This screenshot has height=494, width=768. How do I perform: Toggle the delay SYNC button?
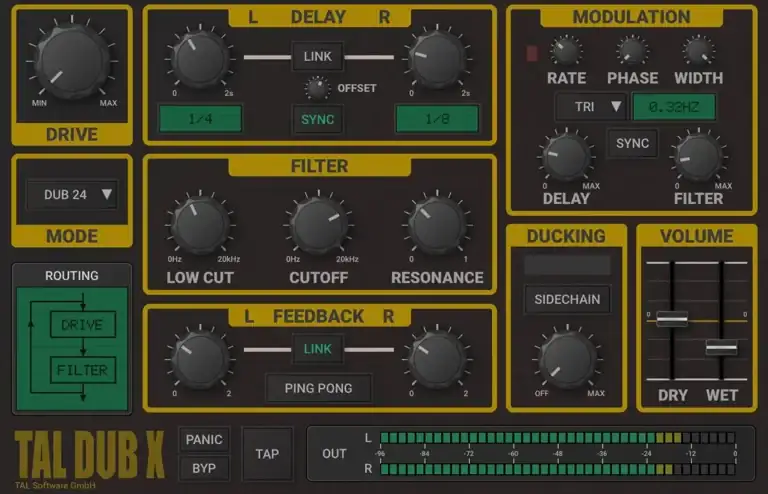click(317, 119)
